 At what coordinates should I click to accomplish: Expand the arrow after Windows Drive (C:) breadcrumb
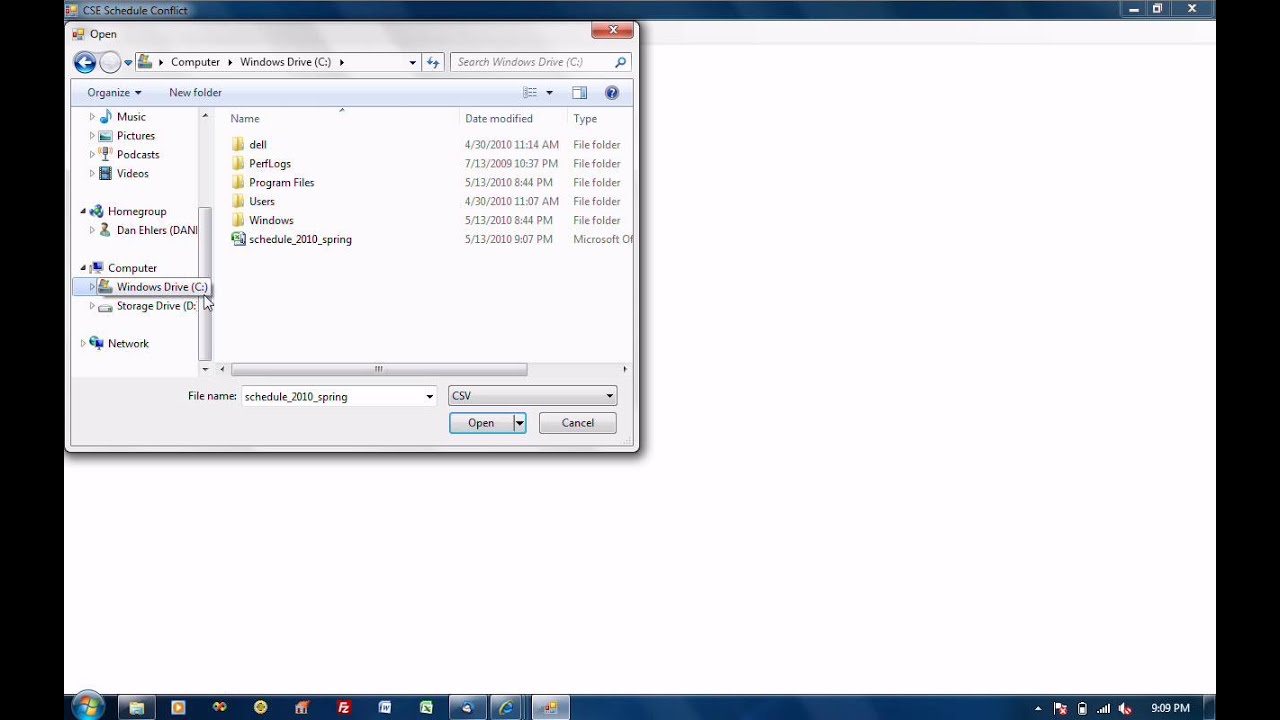341,62
